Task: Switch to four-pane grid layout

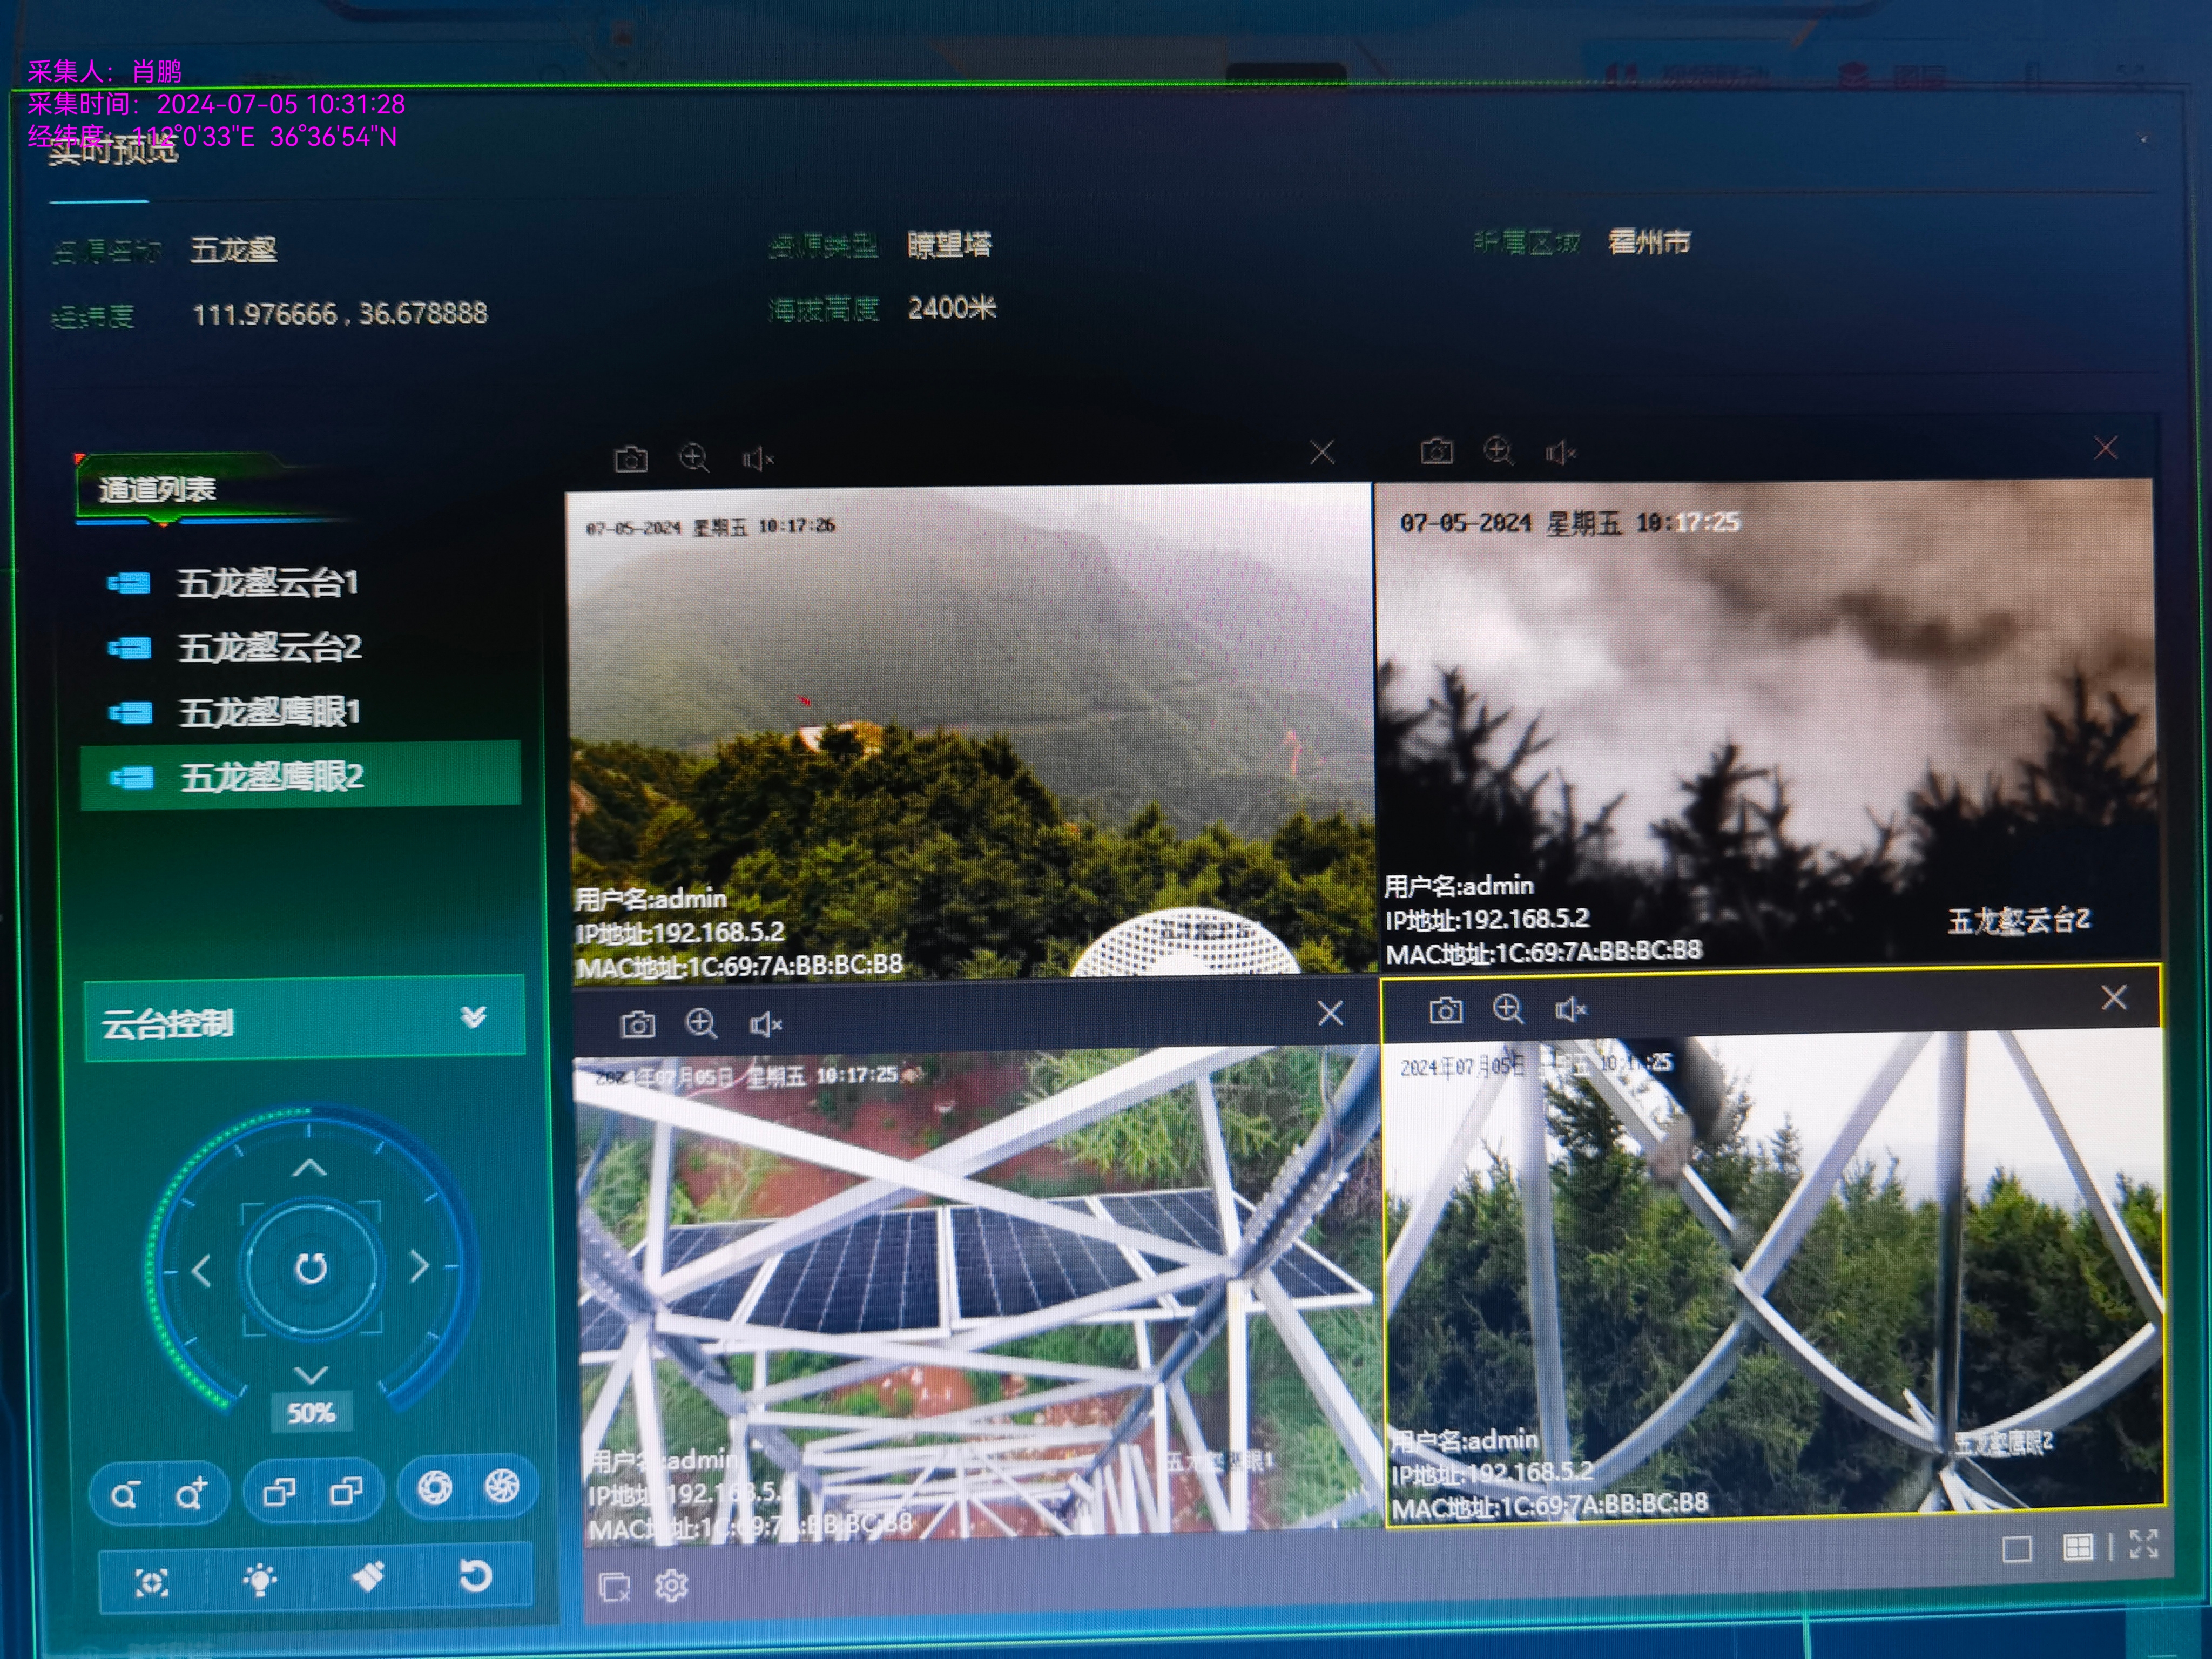Action: point(2078,1548)
